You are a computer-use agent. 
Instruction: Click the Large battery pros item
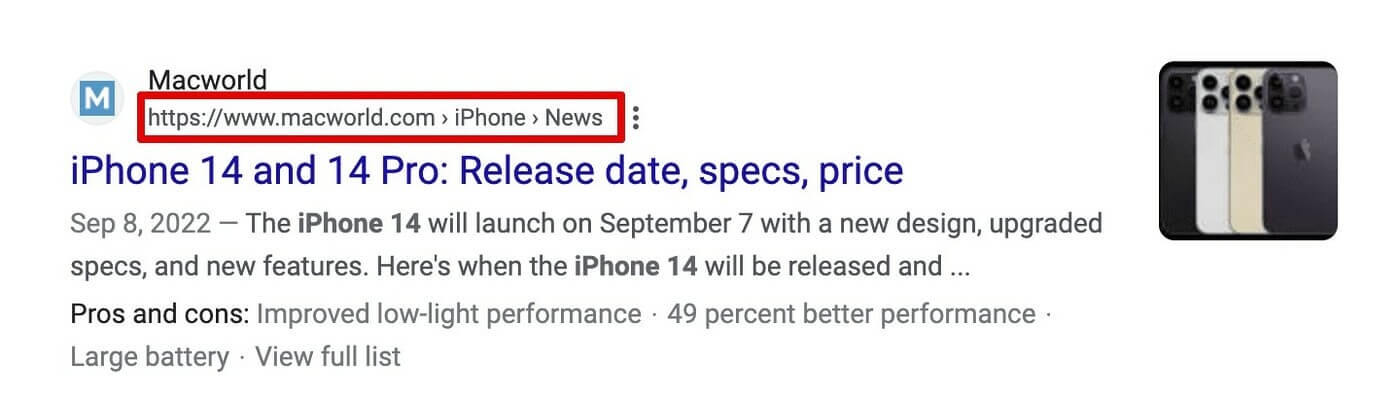coord(150,356)
